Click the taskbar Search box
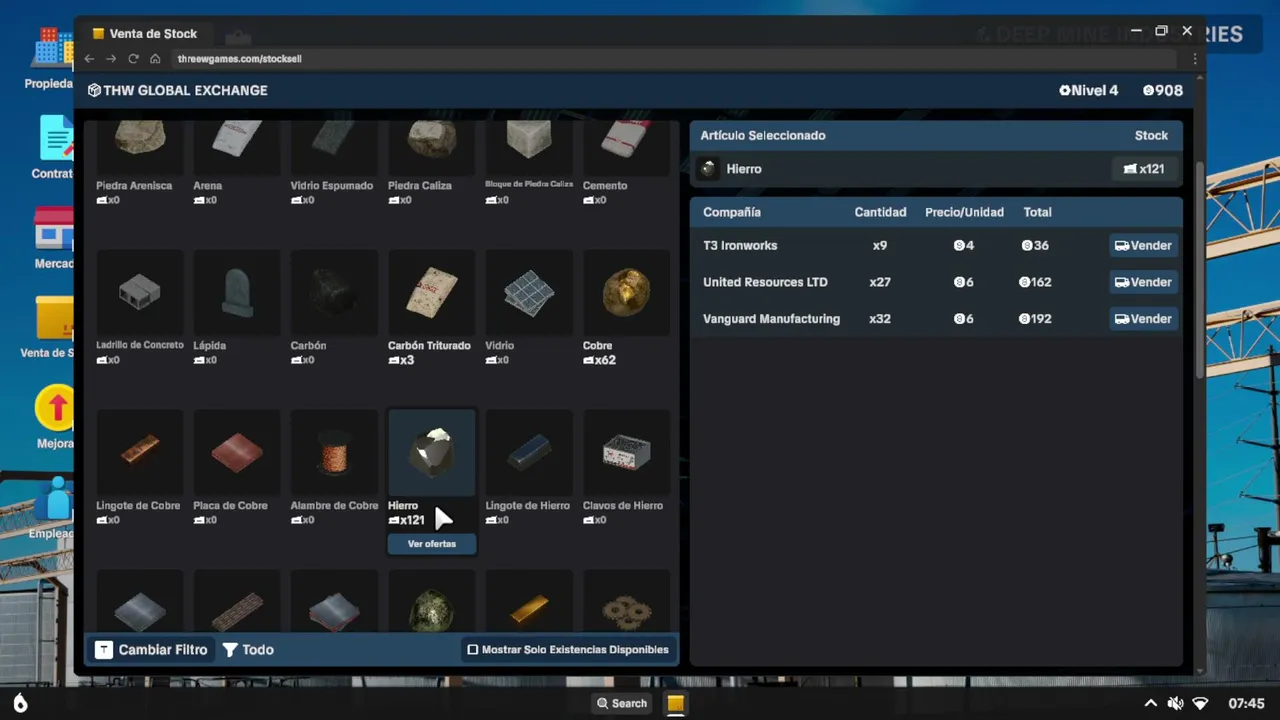The image size is (1280, 720). point(622,703)
